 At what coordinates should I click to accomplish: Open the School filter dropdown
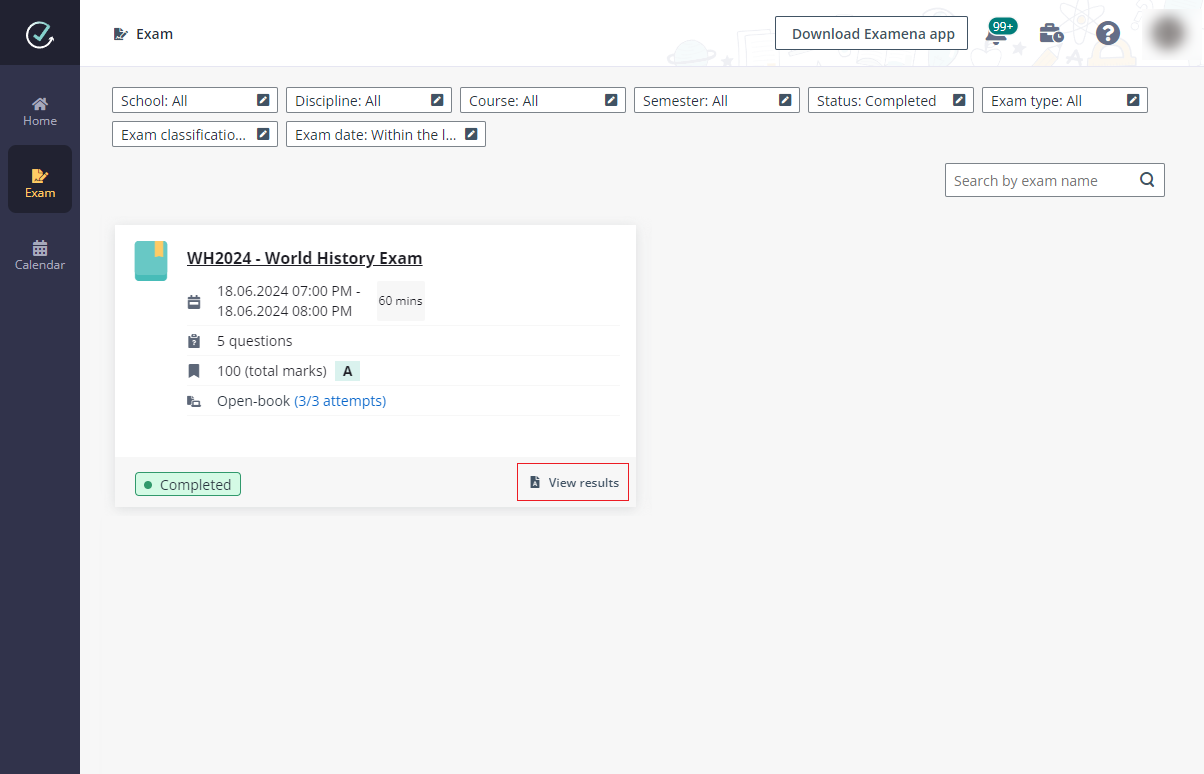pyautogui.click(x=195, y=101)
